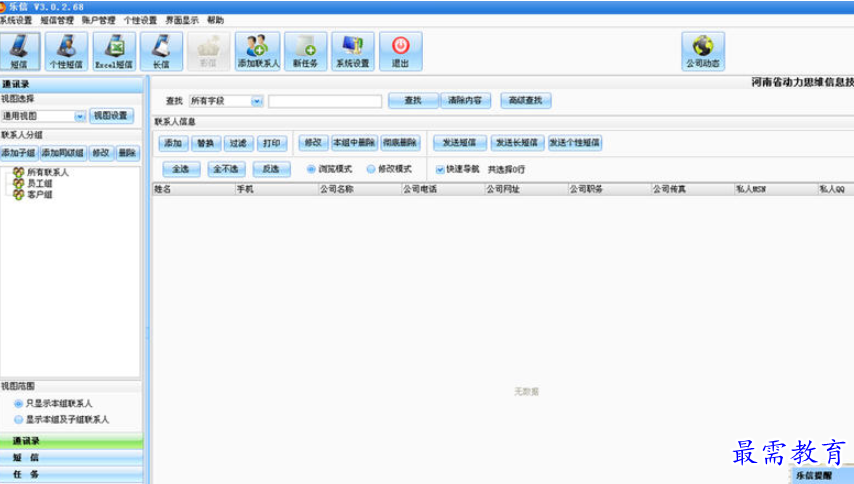Switch to the 通讯录 bottom panel tab
This screenshot has width=854, height=484.
click(x=71, y=441)
